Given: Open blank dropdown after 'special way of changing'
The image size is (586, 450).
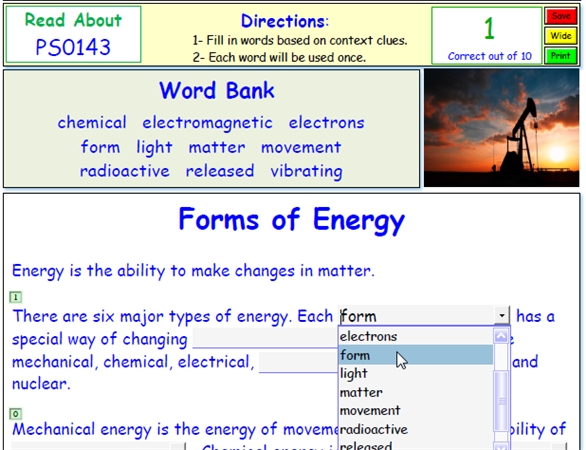Looking at the screenshot, I should [266, 338].
